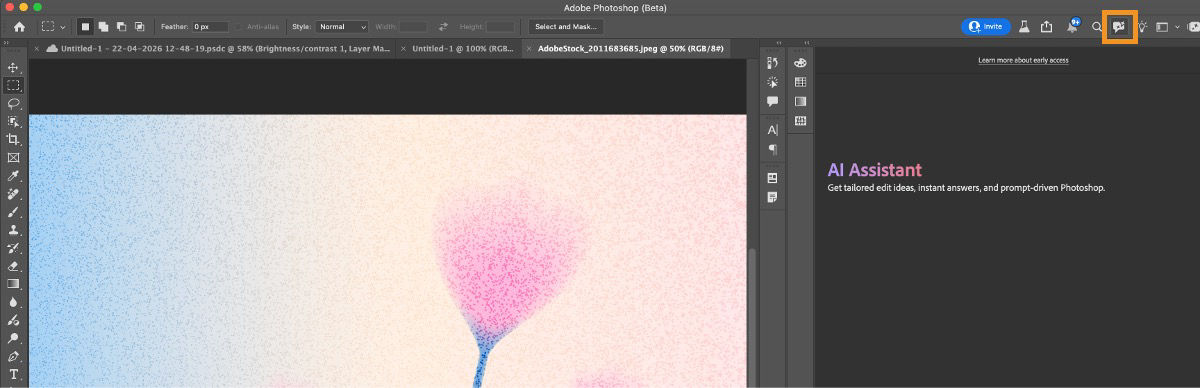This screenshot has width=1200, height=388.
Task: Select the Brush tool
Action: pos(14,212)
